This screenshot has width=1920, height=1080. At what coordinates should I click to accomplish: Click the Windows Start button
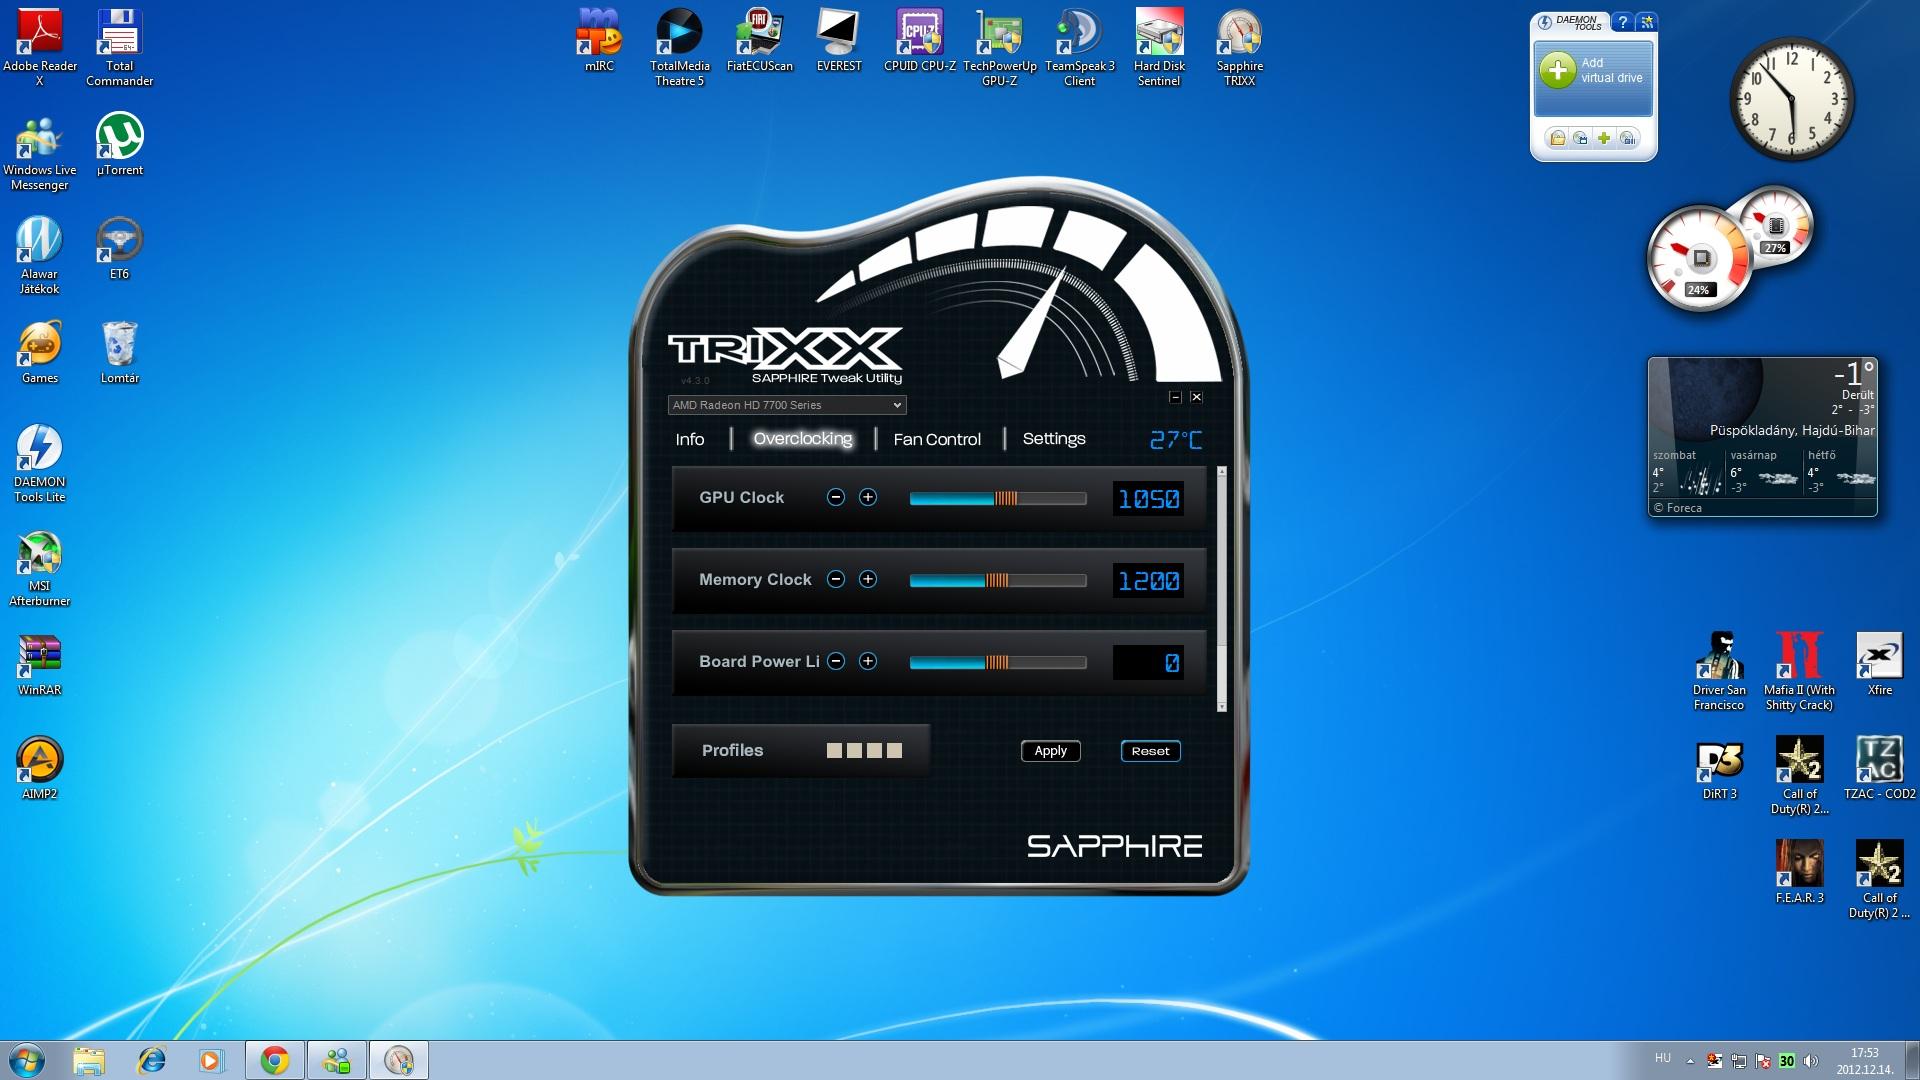click(x=27, y=1060)
